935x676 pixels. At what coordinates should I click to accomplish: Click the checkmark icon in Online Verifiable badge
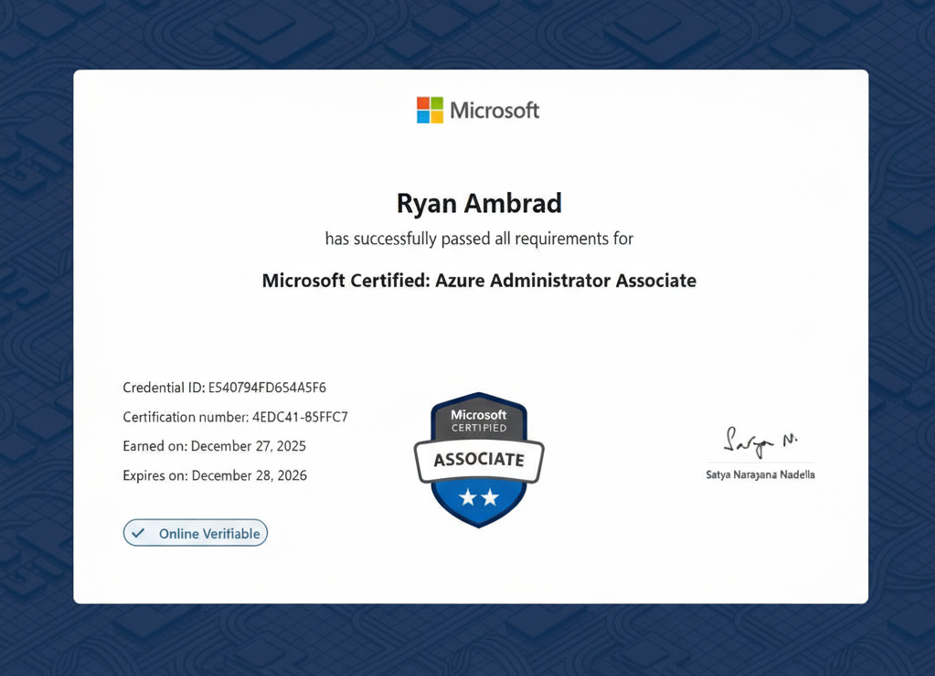click(139, 533)
